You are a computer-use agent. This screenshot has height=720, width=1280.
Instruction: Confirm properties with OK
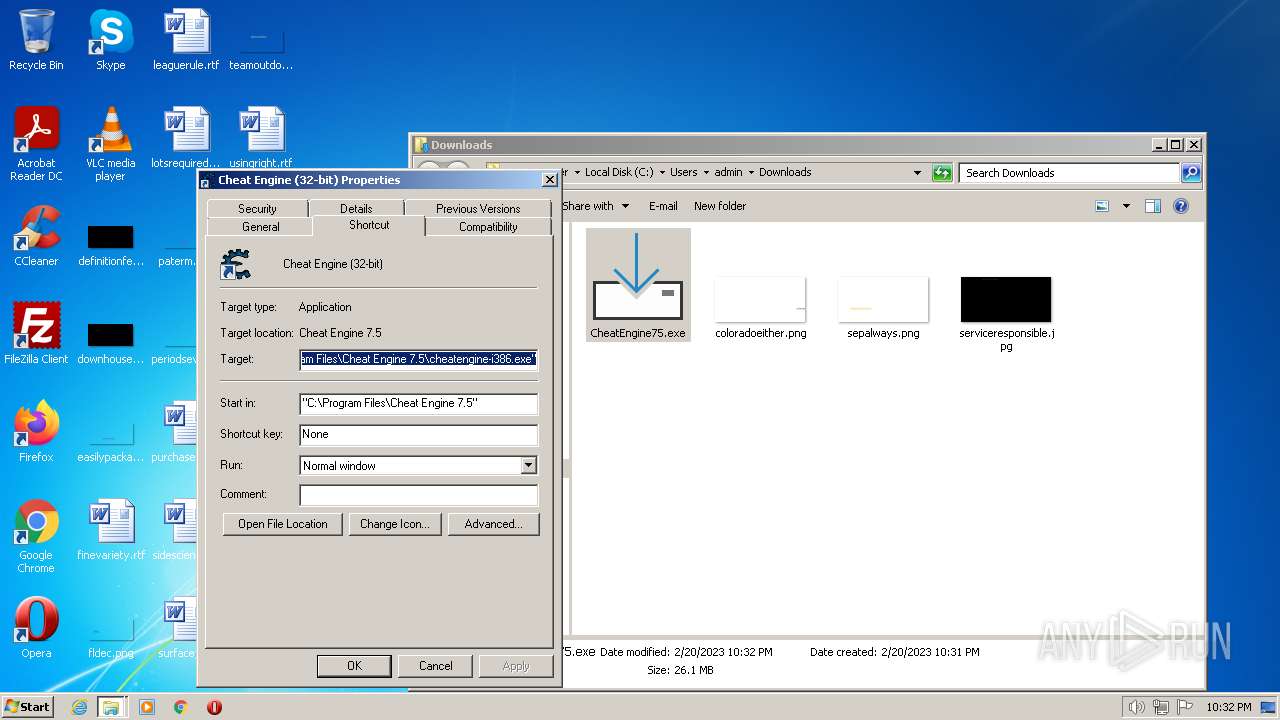point(354,666)
